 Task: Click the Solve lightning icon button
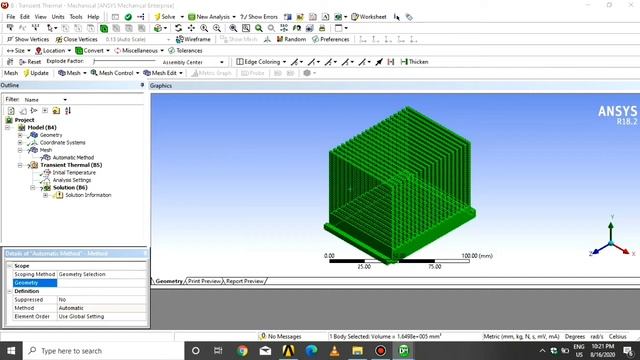(164, 17)
